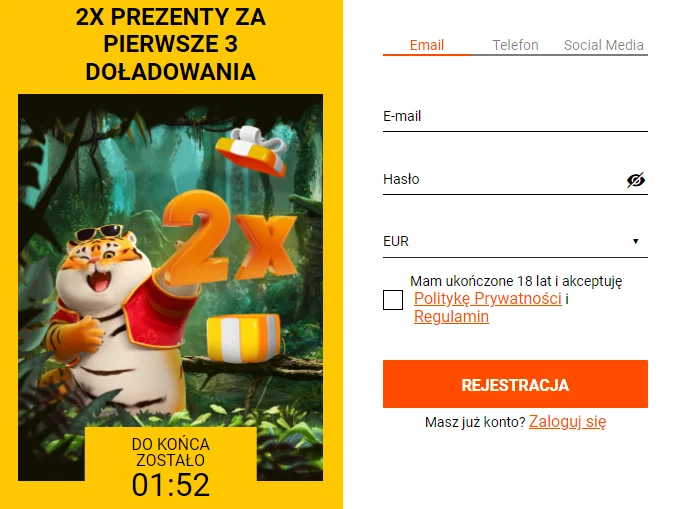Switch to the Email tab
Screen dimensions: 686x509
coord(427,45)
